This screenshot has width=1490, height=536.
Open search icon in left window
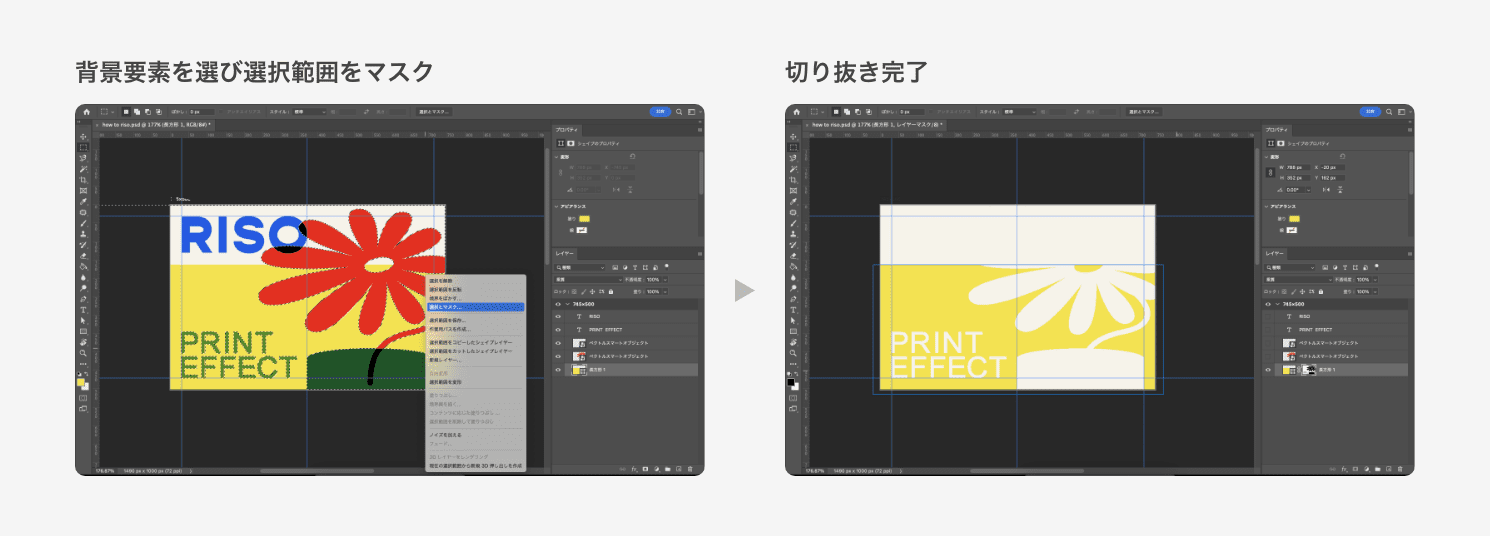[679, 112]
